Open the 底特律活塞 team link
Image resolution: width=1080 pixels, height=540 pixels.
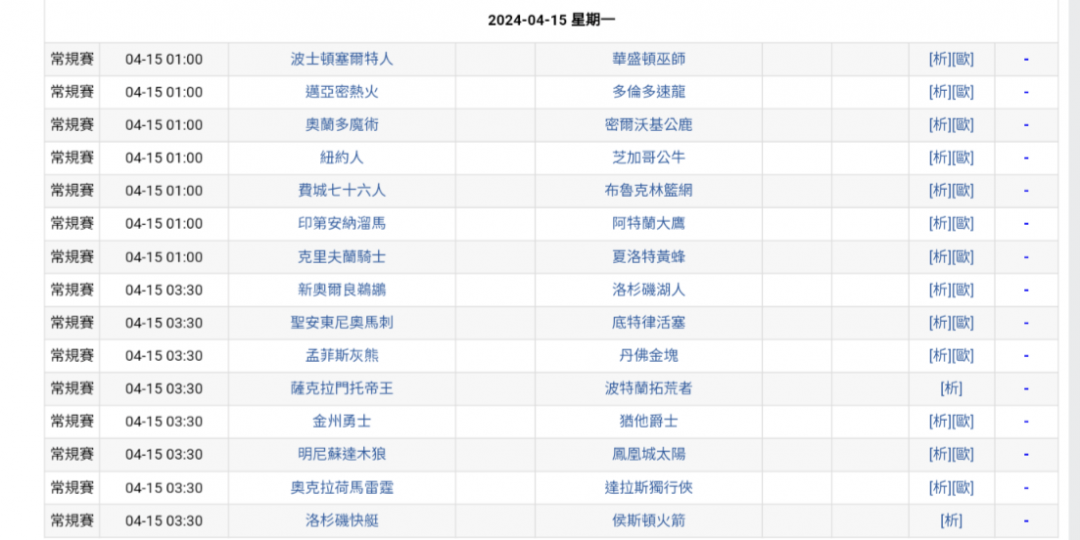pyautogui.click(x=648, y=322)
